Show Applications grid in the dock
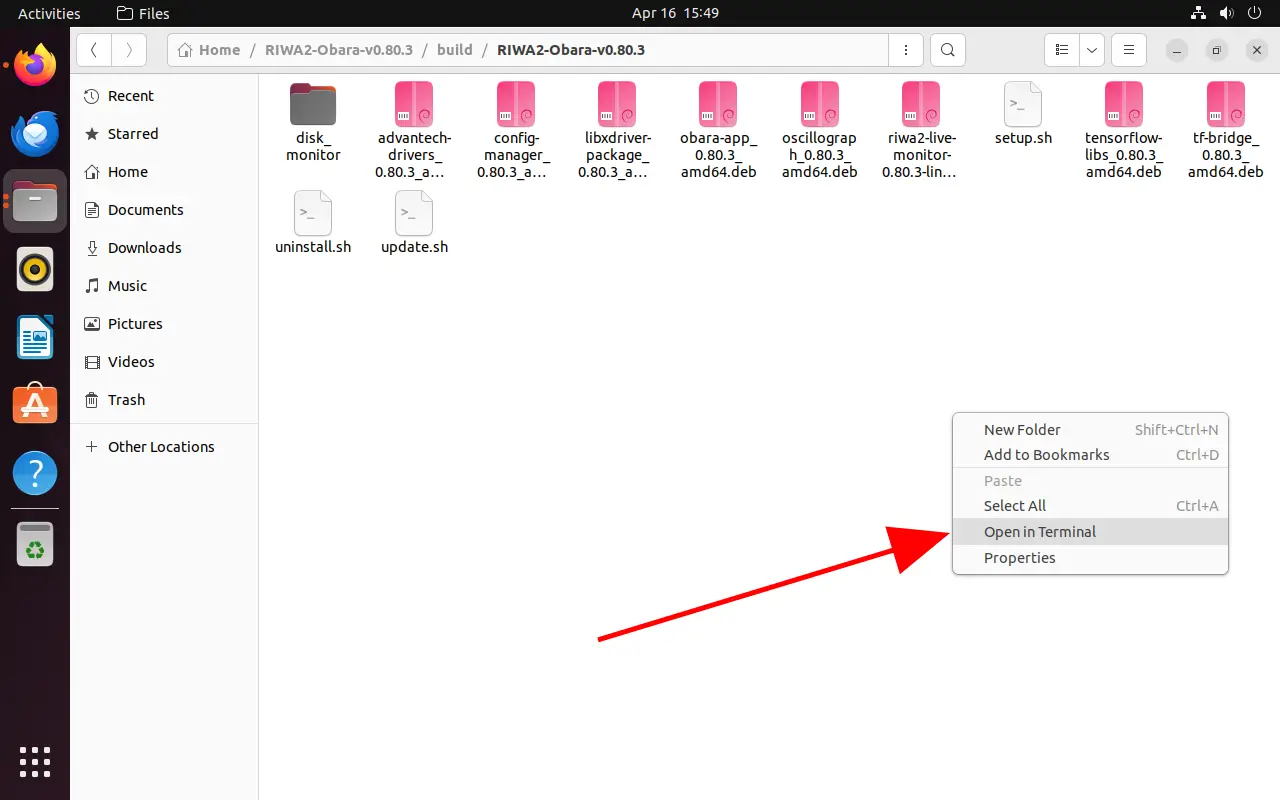This screenshot has height=800, width=1280. (x=35, y=761)
